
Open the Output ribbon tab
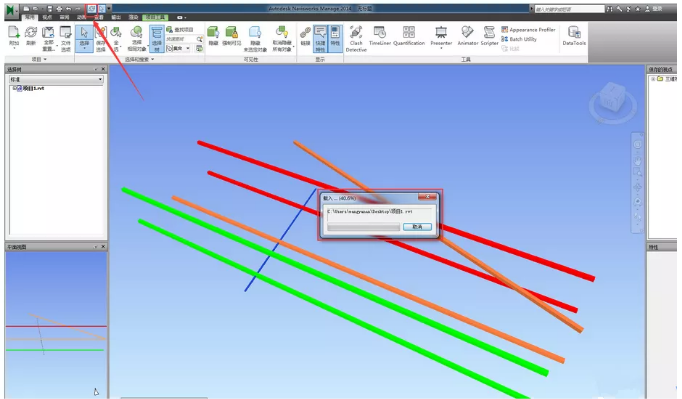point(116,17)
